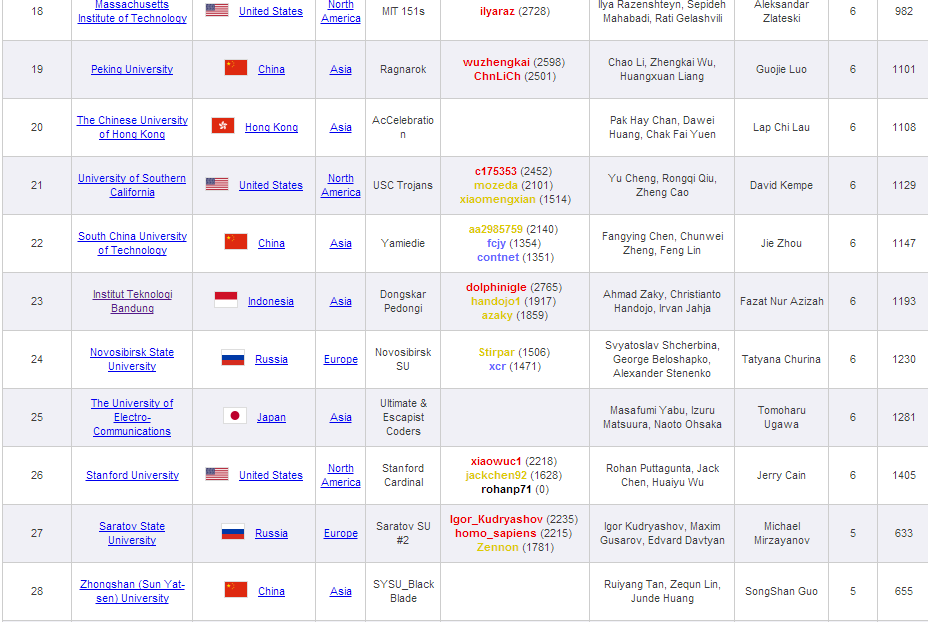
Task: Open the Stanford University link
Action: pos(132,475)
